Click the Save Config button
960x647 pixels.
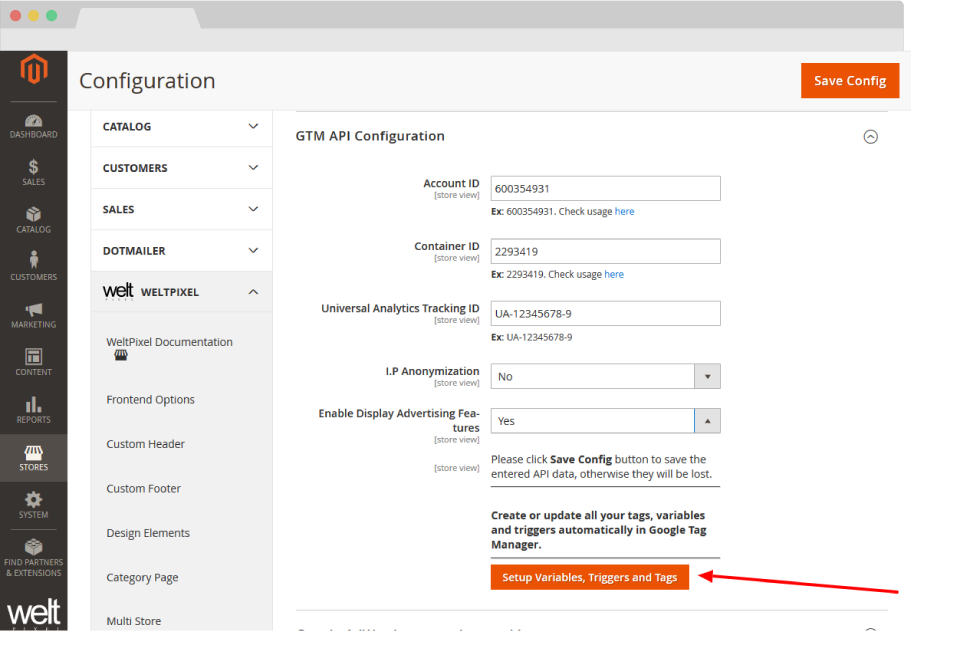849,81
